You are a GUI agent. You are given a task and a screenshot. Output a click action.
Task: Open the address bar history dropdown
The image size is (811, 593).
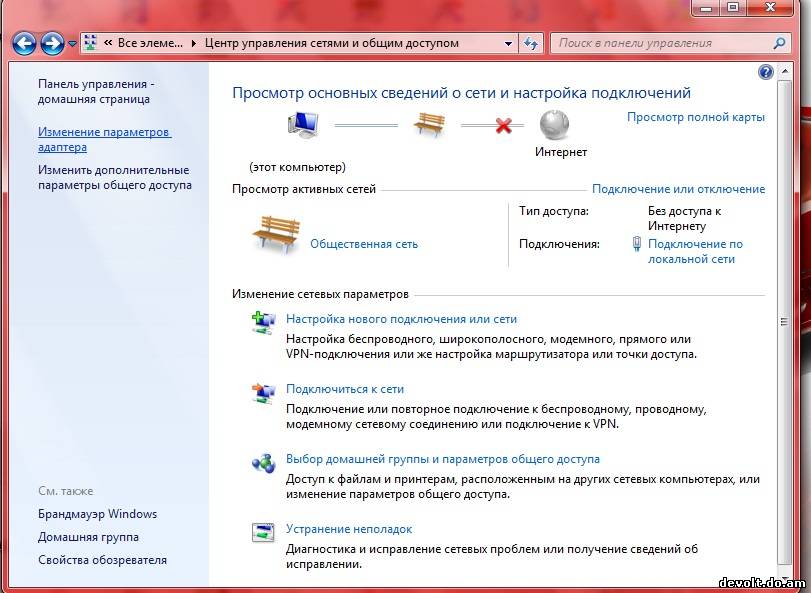(x=508, y=44)
